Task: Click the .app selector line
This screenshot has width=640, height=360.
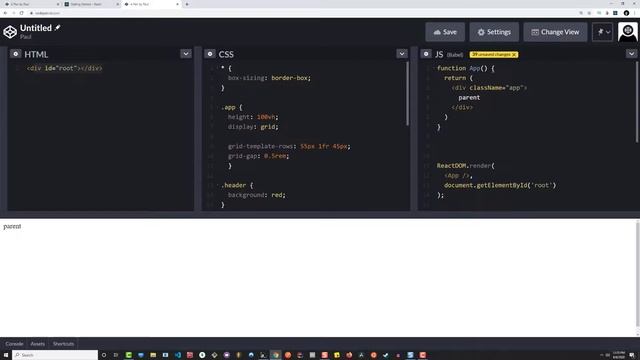Action: coord(231,107)
